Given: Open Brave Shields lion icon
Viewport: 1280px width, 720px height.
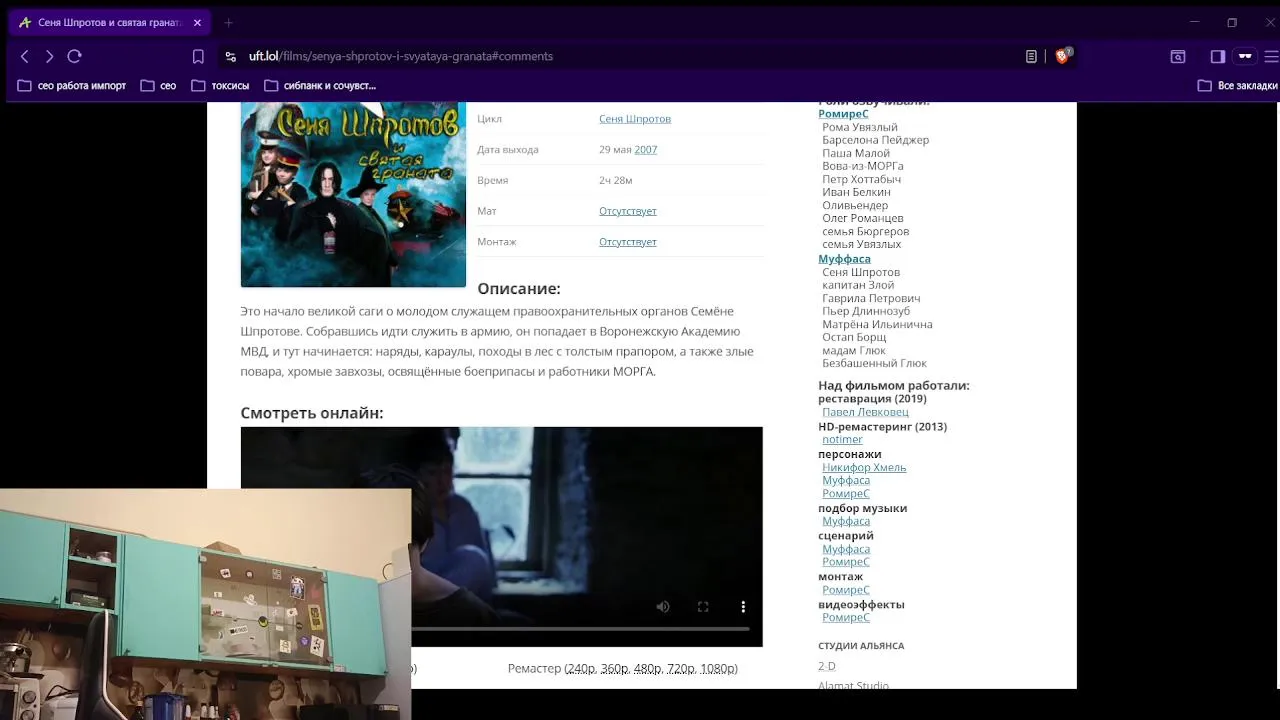Looking at the screenshot, I should [1063, 56].
